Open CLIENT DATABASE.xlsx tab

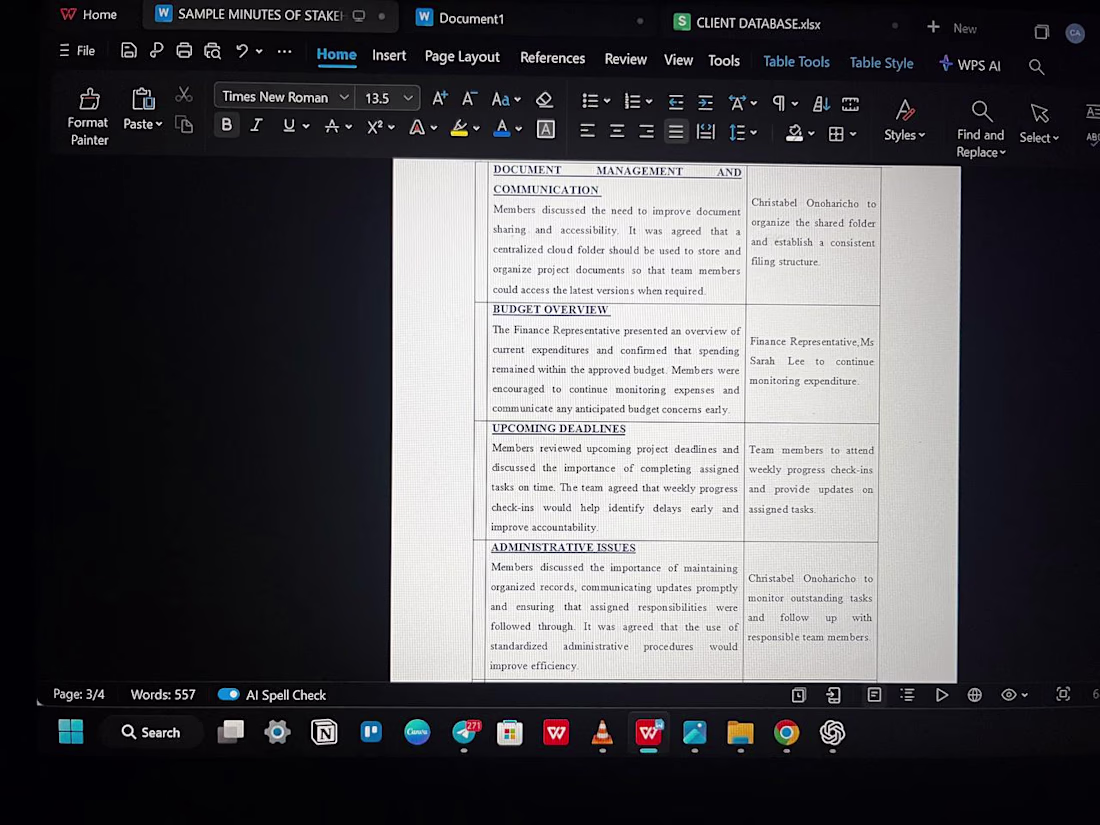click(758, 23)
